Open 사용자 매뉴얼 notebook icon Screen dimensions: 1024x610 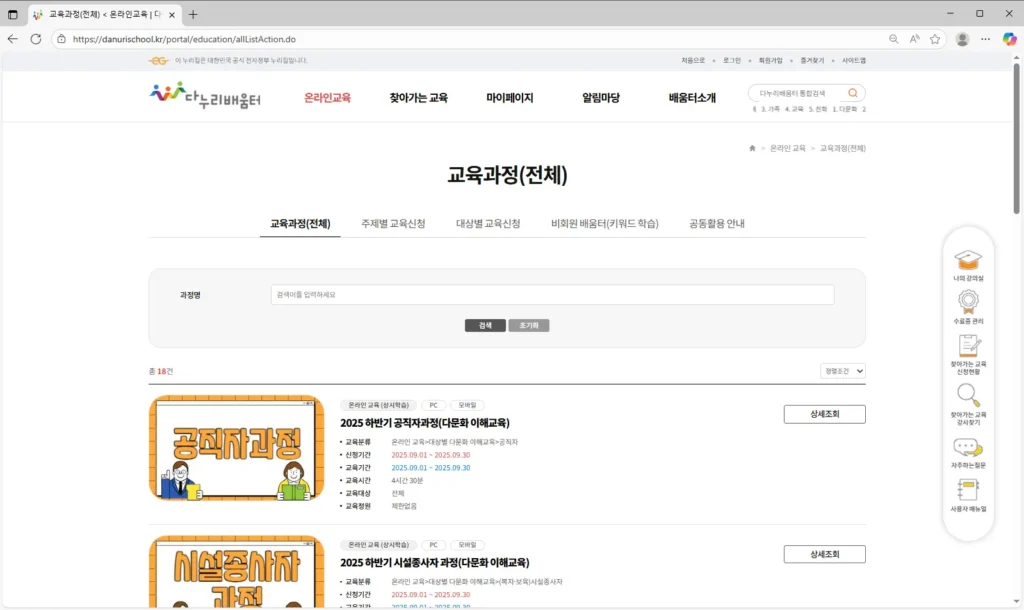pyautogui.click(x=967, y=490)
